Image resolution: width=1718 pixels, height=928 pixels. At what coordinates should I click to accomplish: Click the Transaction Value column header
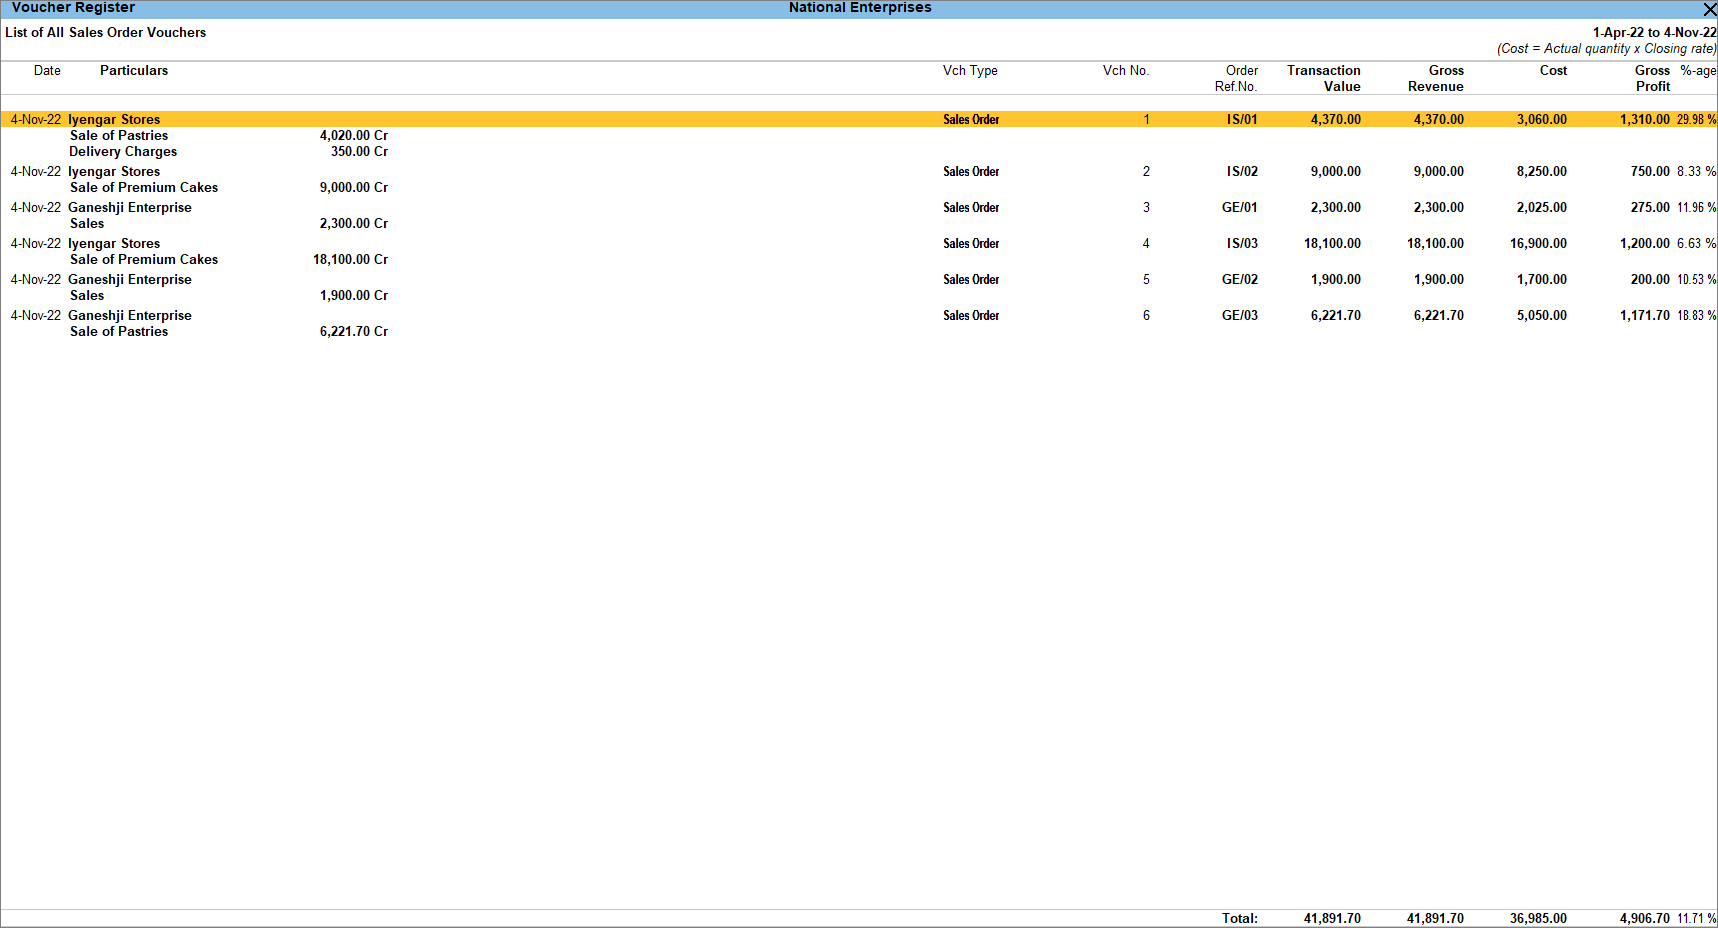point(1324,79)
